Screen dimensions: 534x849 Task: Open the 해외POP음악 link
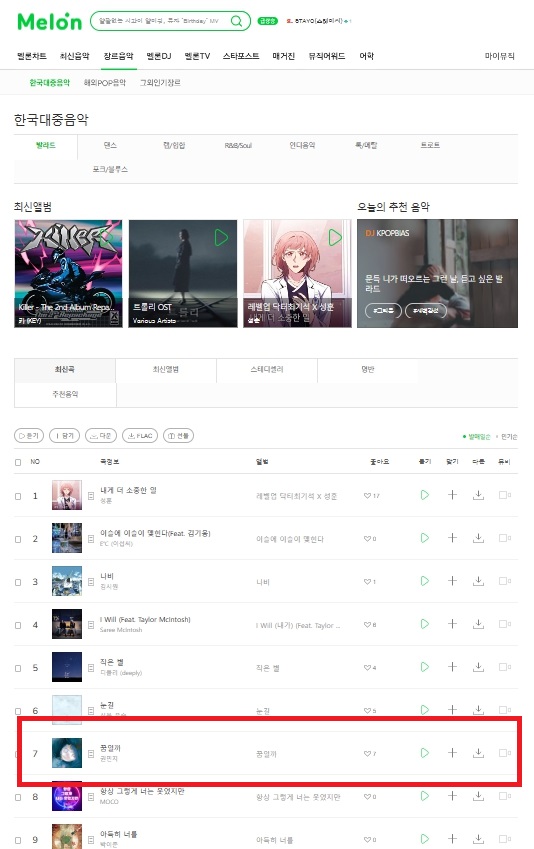105,83
